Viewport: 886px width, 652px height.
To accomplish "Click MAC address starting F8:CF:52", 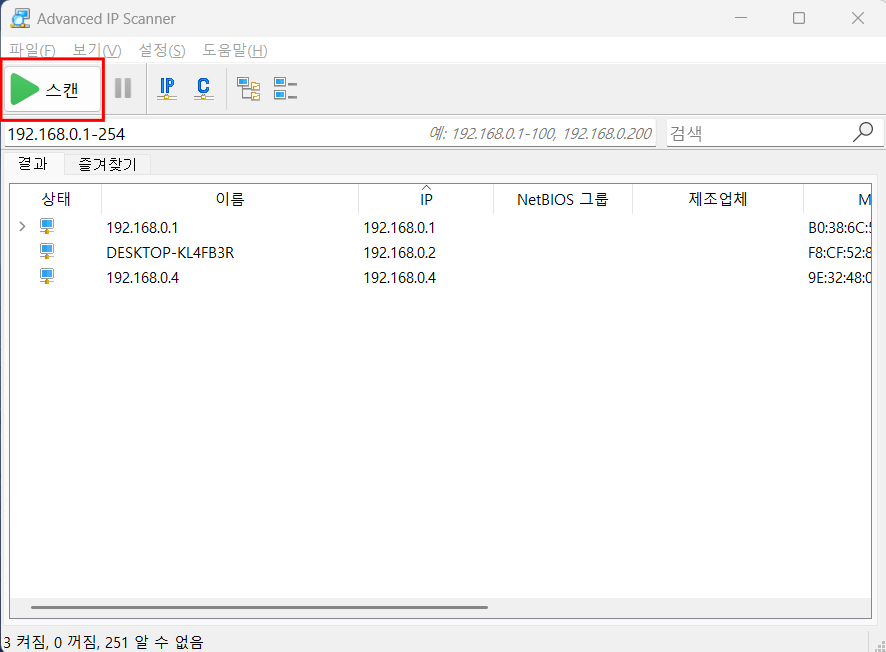I will [839, 253].
